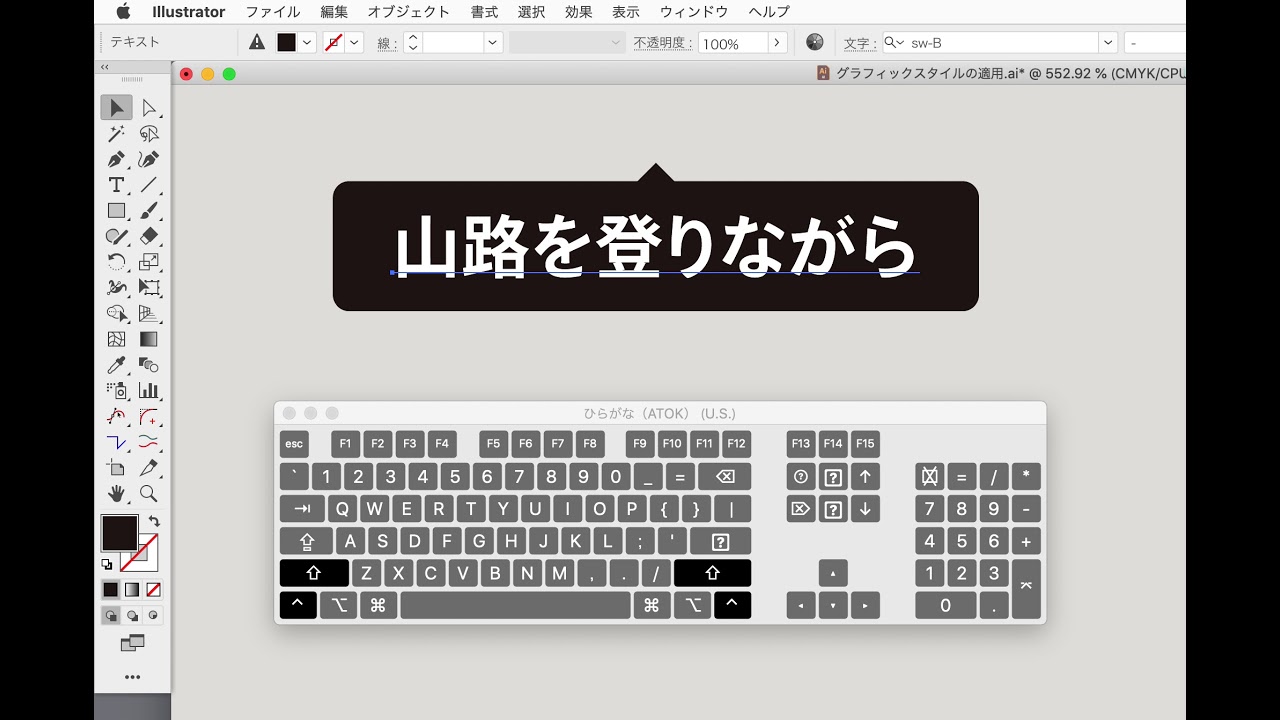1280x720 pixels.
Task: Select the Blend tool
Action: coord(149,365)
